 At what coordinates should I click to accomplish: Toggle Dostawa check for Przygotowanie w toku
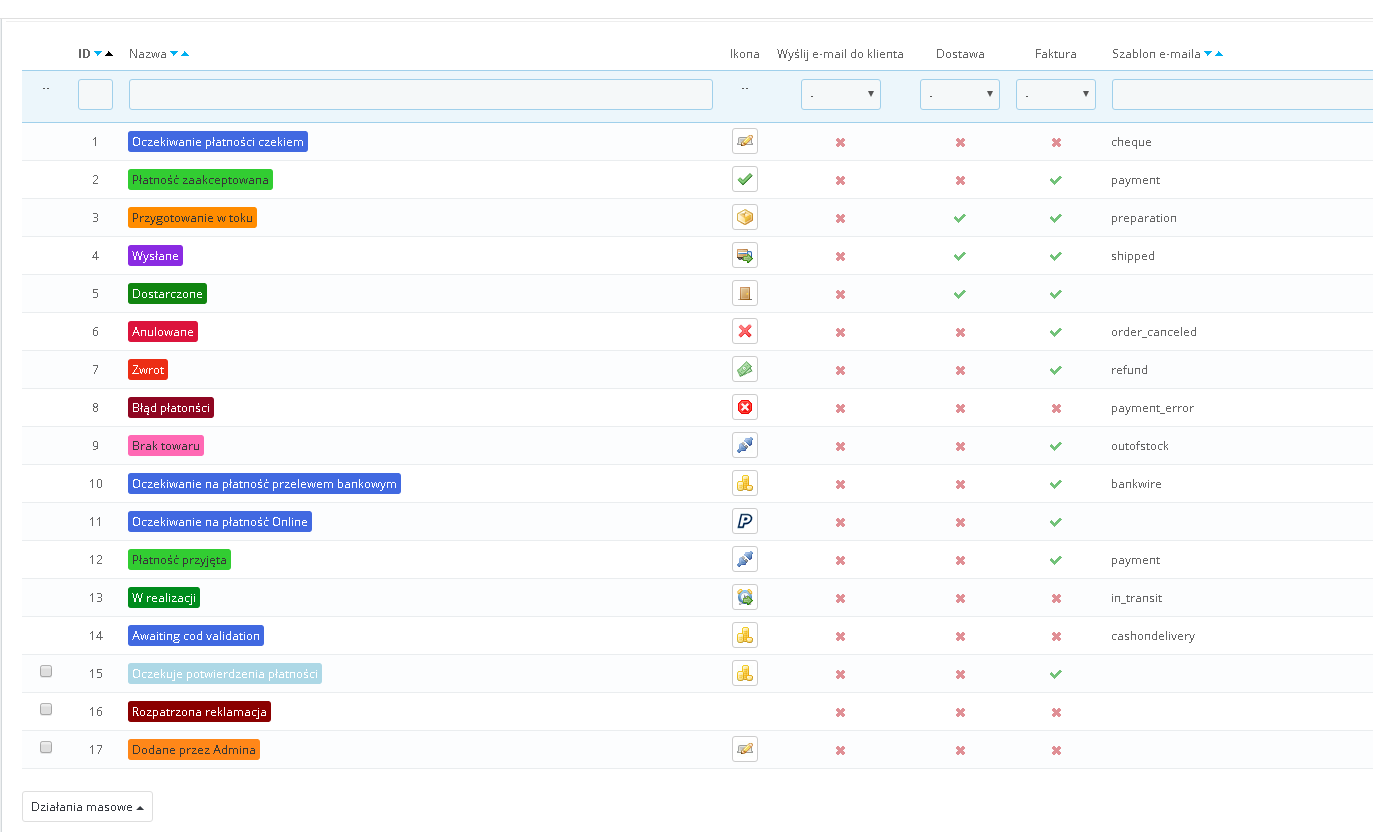960,218
